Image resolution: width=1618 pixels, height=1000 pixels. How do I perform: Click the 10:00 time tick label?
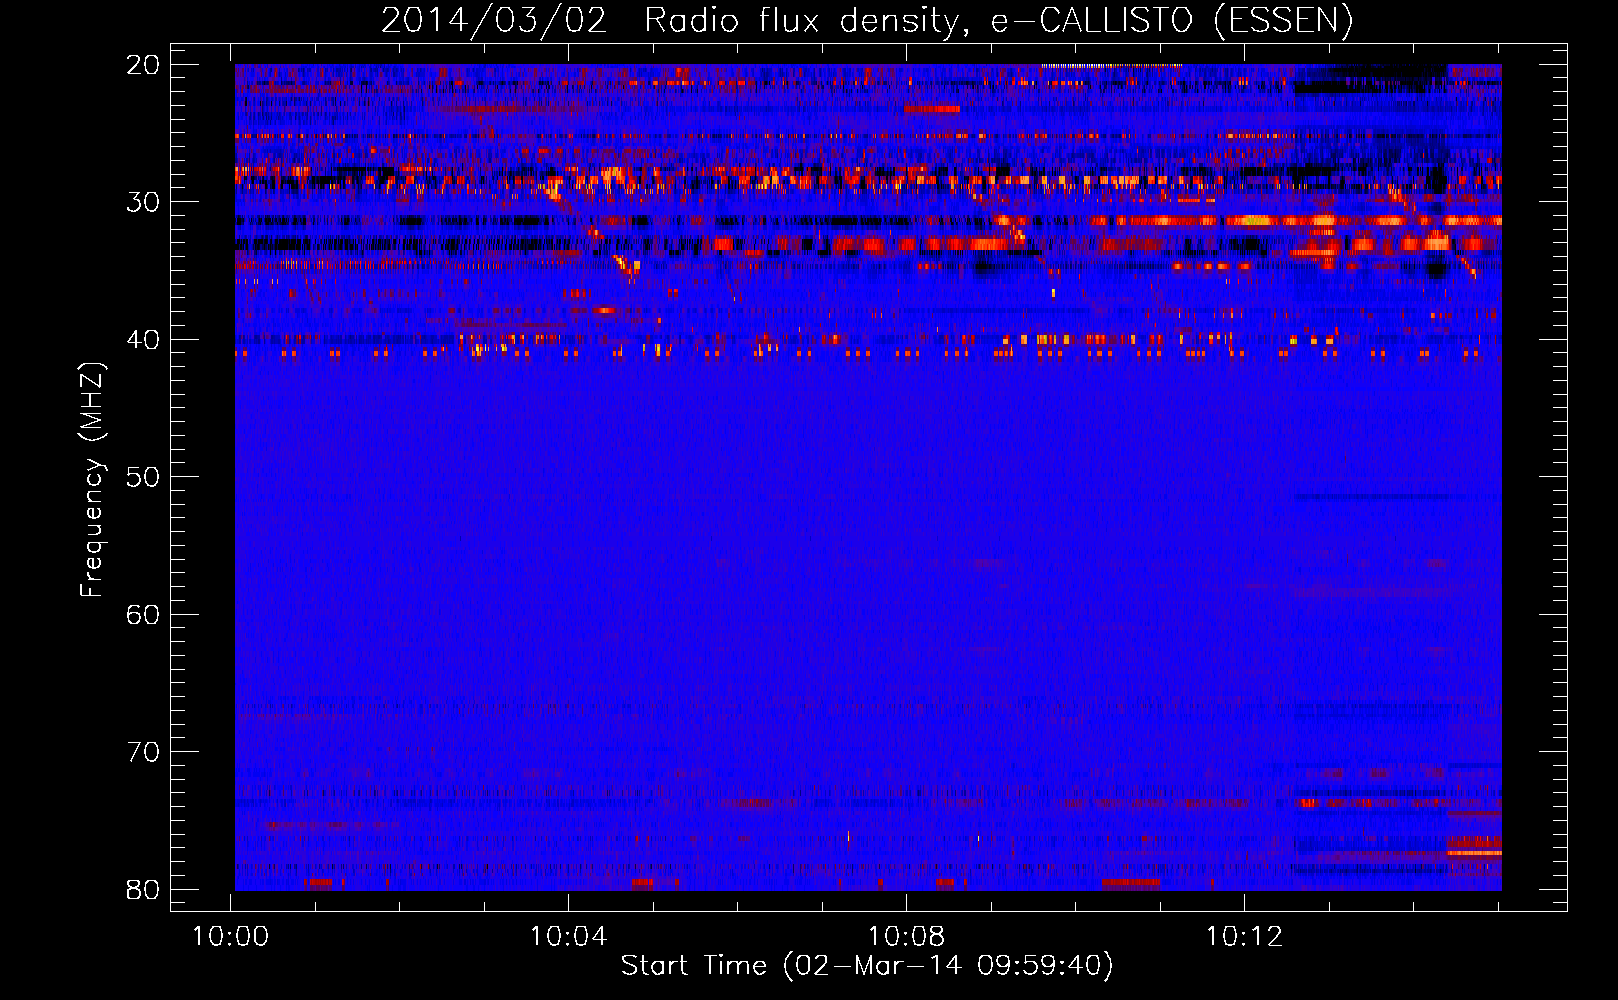[231, 937]
